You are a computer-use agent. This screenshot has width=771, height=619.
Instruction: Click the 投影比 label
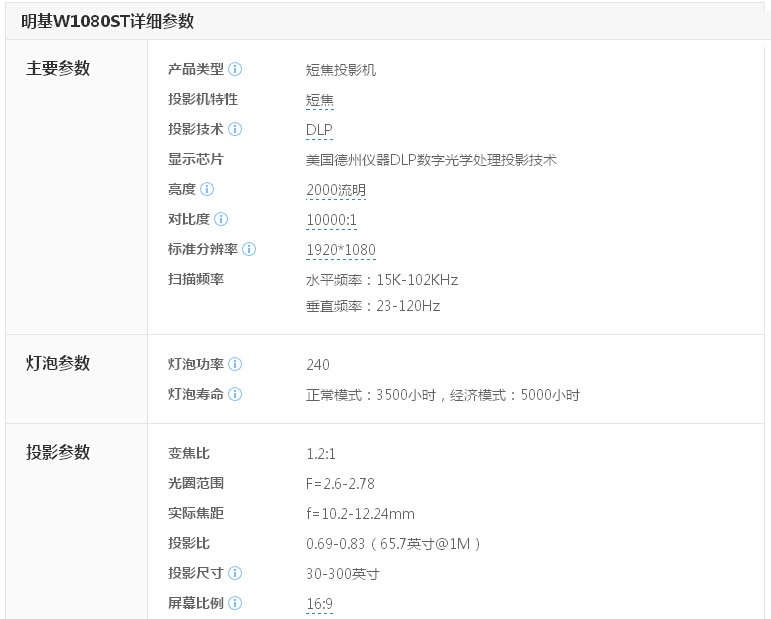(x=189, y=543)
